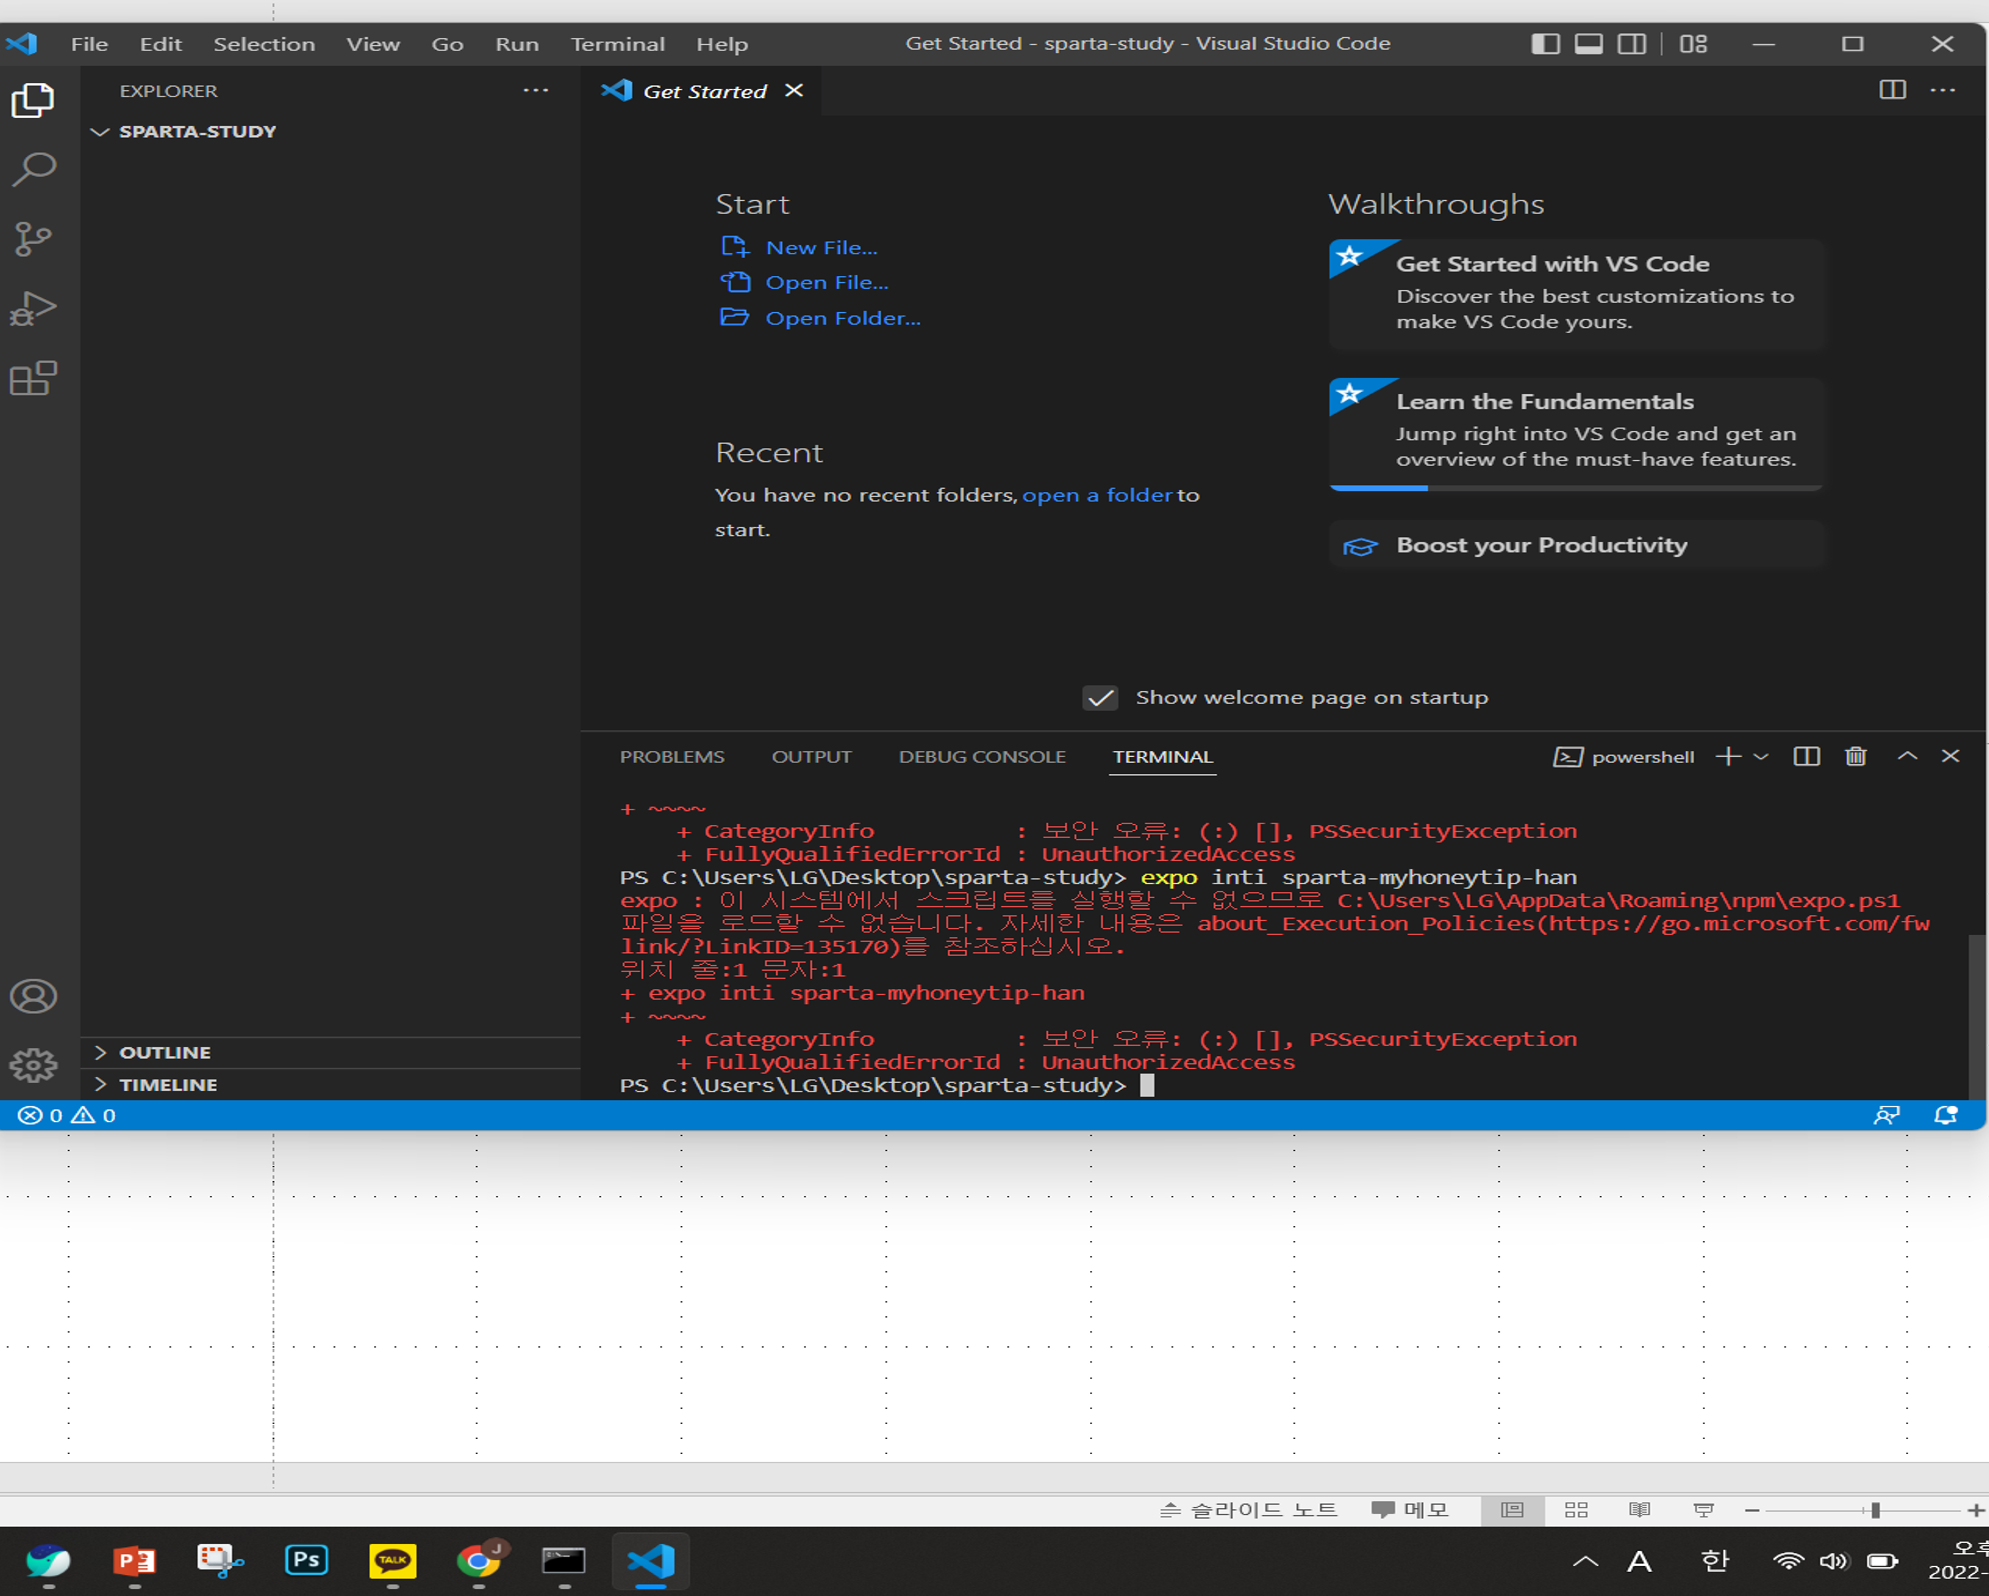Split the editor to the right
Image resolution: width=1989 pixels, height=1596 pixels.
1892,90
